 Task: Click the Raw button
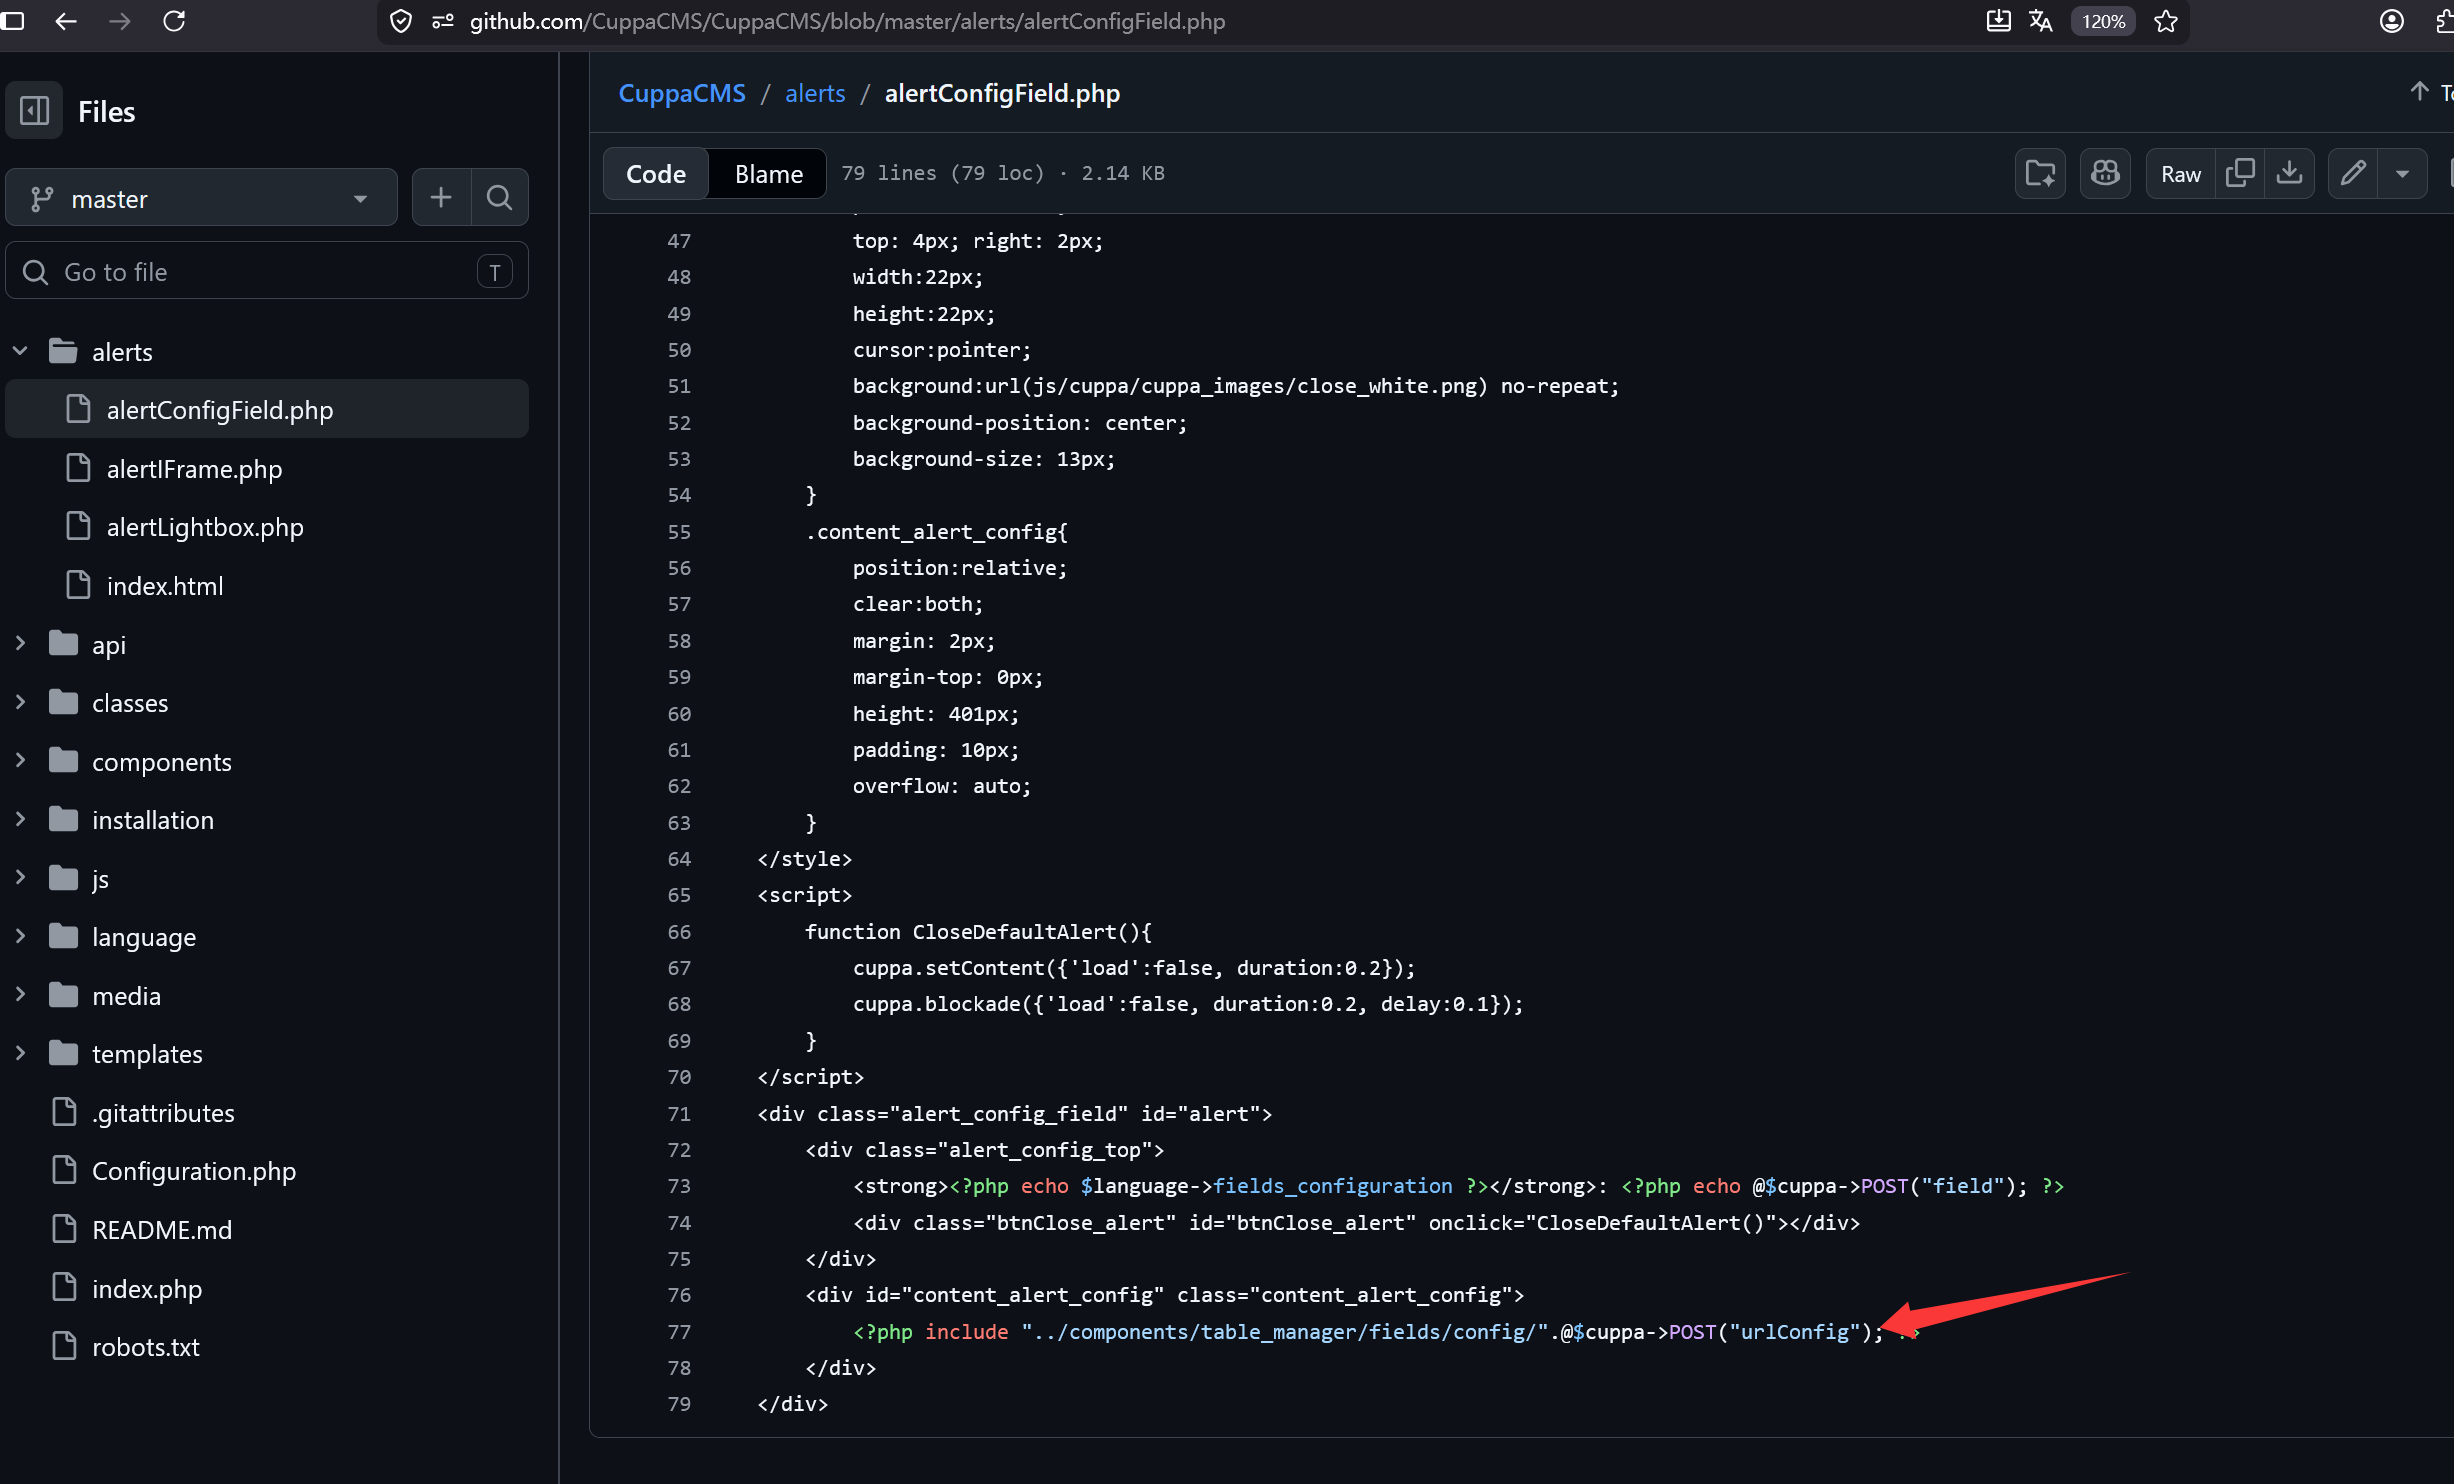pos(2180,173)
